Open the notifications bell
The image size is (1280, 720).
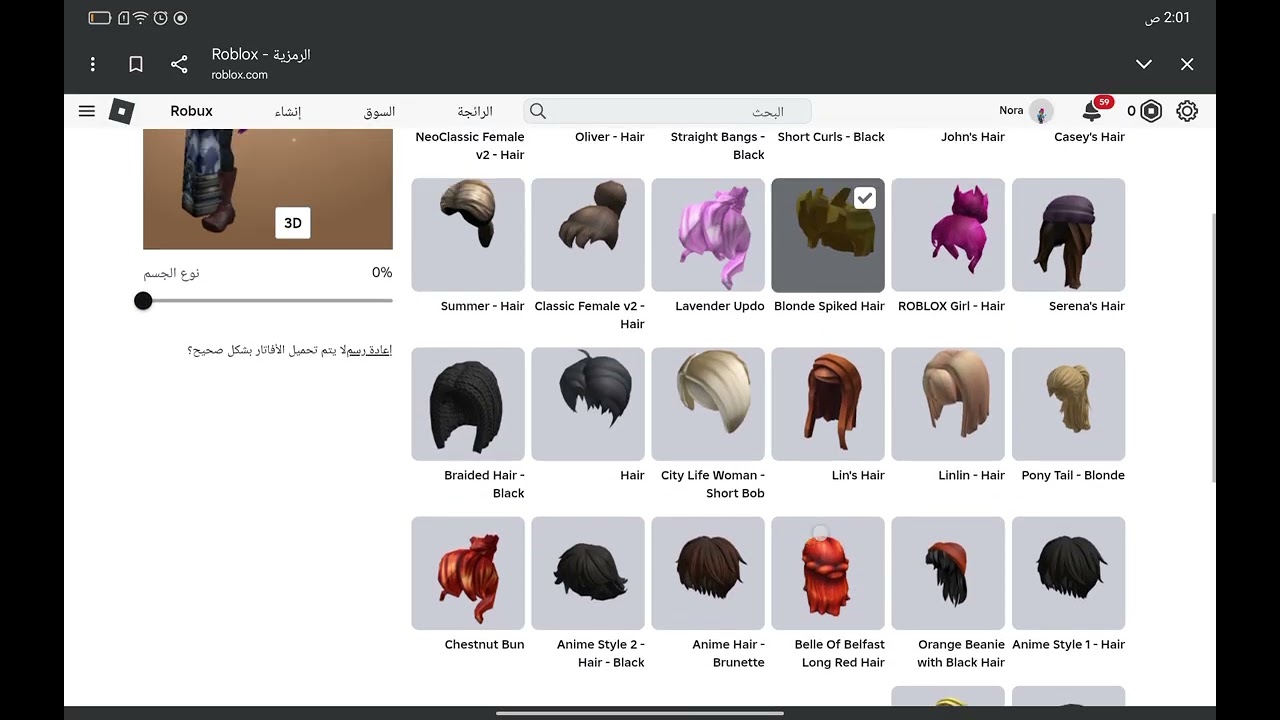pos(1092,111)
